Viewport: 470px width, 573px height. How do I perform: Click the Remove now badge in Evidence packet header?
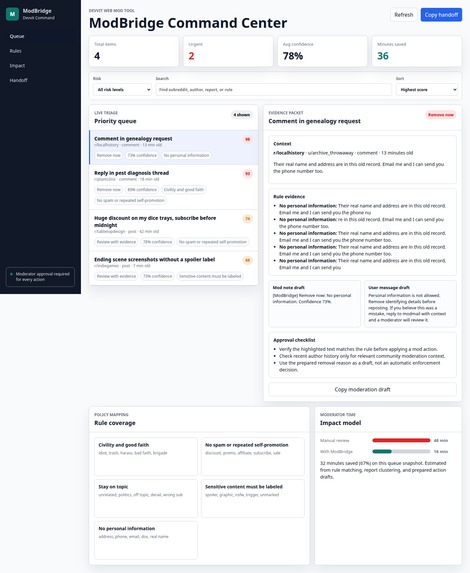pos(441,115)
